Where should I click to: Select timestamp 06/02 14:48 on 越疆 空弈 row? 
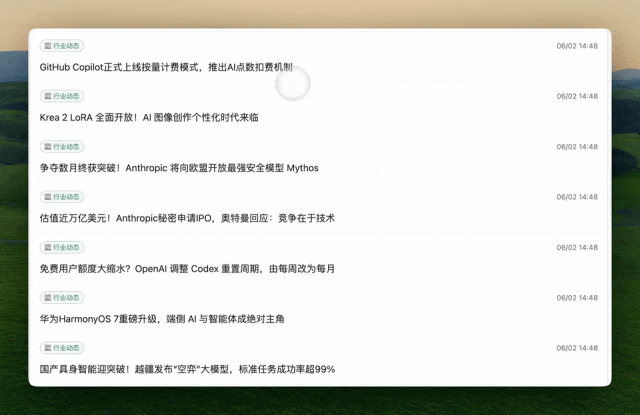[x=577, y=348]
